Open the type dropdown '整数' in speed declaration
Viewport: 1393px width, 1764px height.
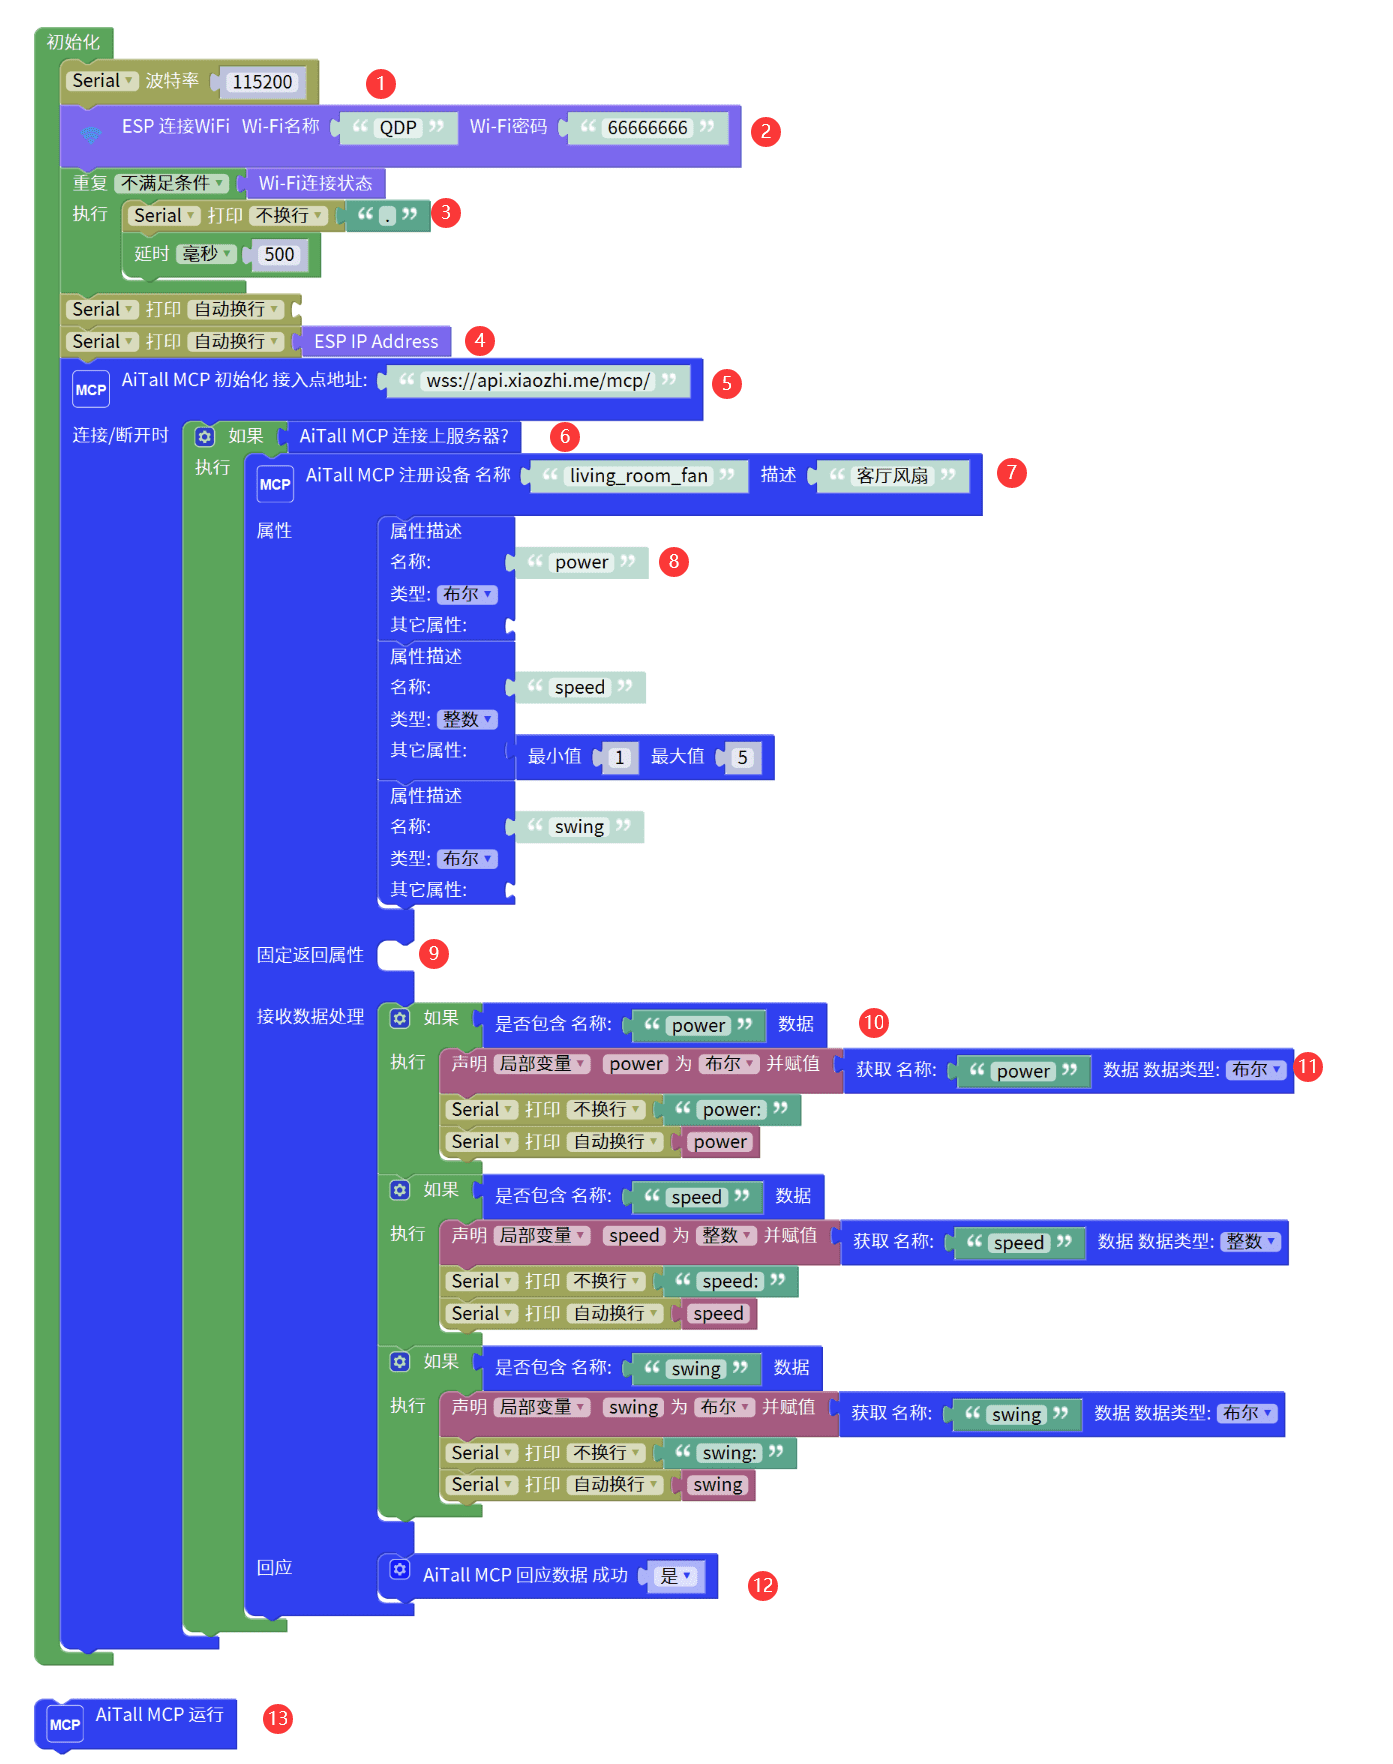coord(726,1236)
